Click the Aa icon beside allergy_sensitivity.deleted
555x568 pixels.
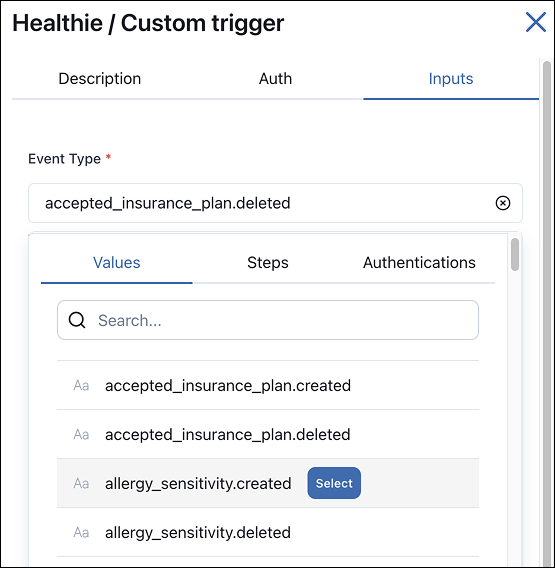tap(81, 532)
